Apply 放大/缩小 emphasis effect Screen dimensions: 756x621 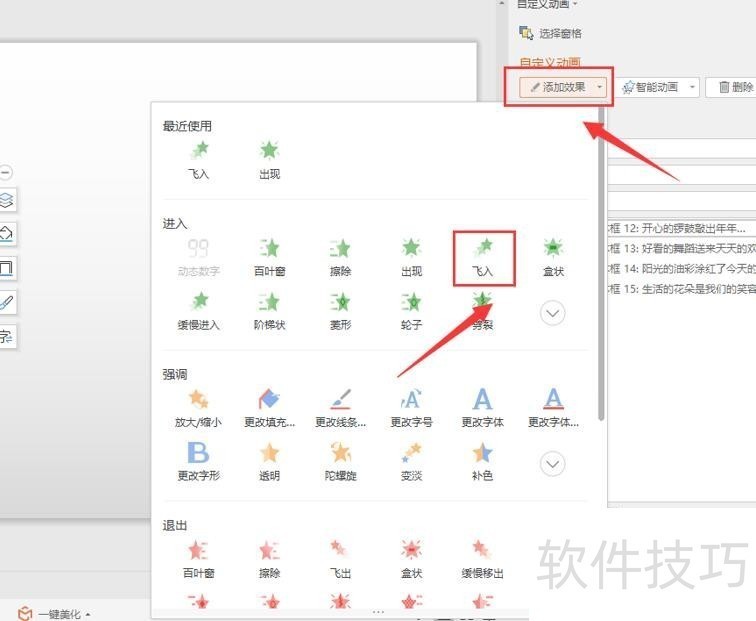198,409
